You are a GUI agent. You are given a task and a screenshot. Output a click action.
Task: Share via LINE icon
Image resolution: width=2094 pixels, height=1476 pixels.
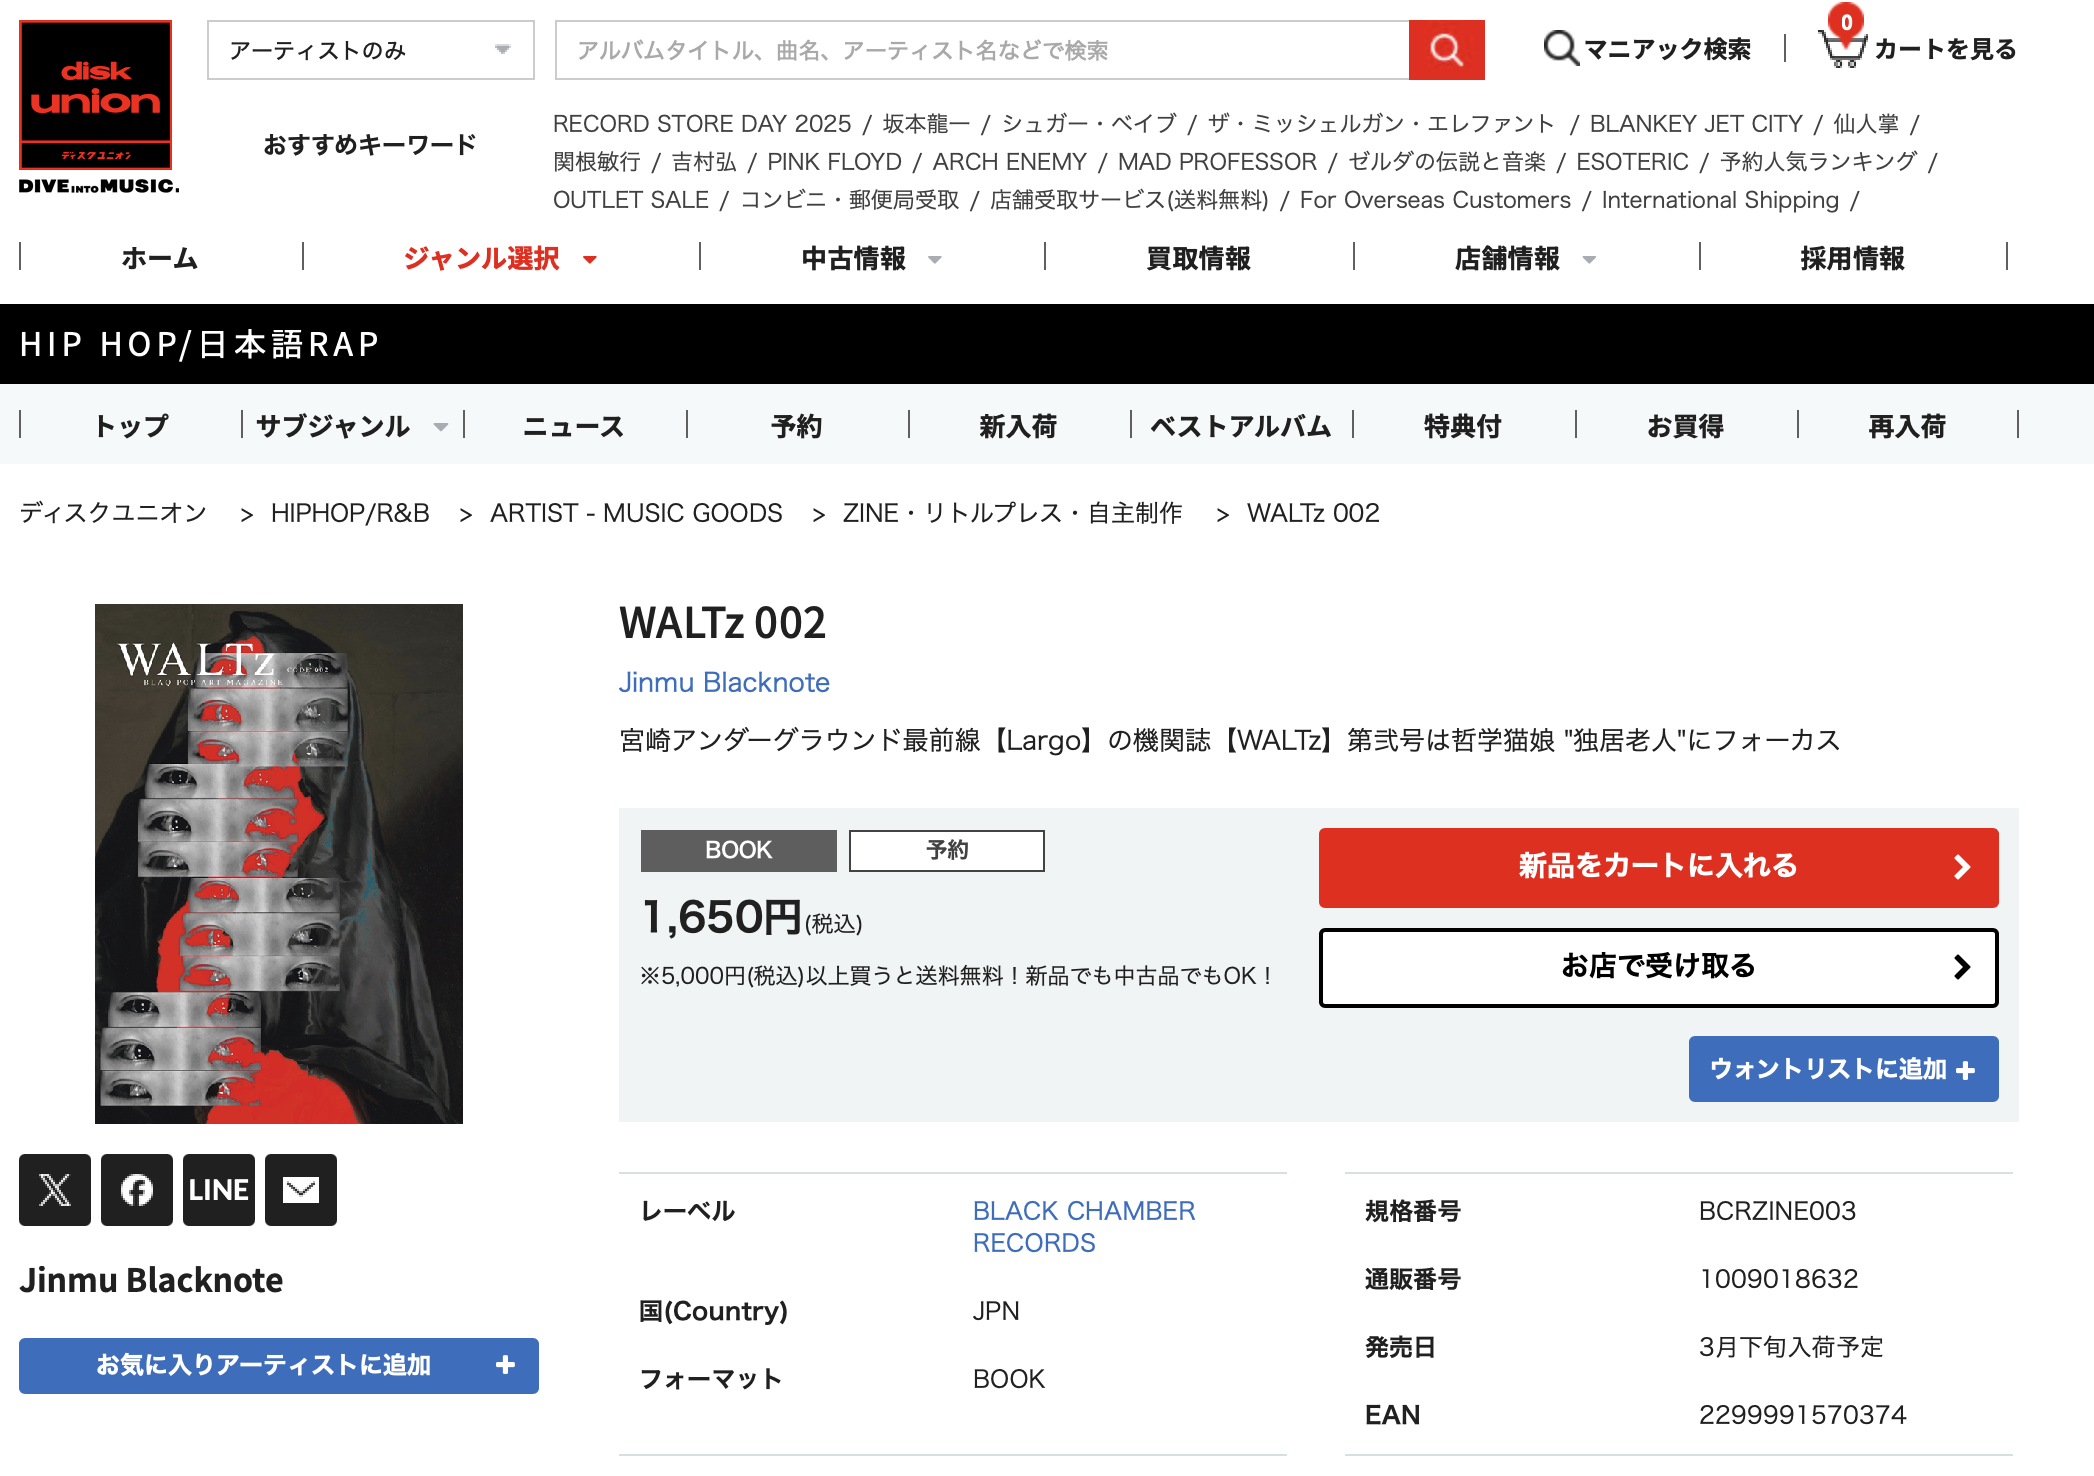point(219,1190)
